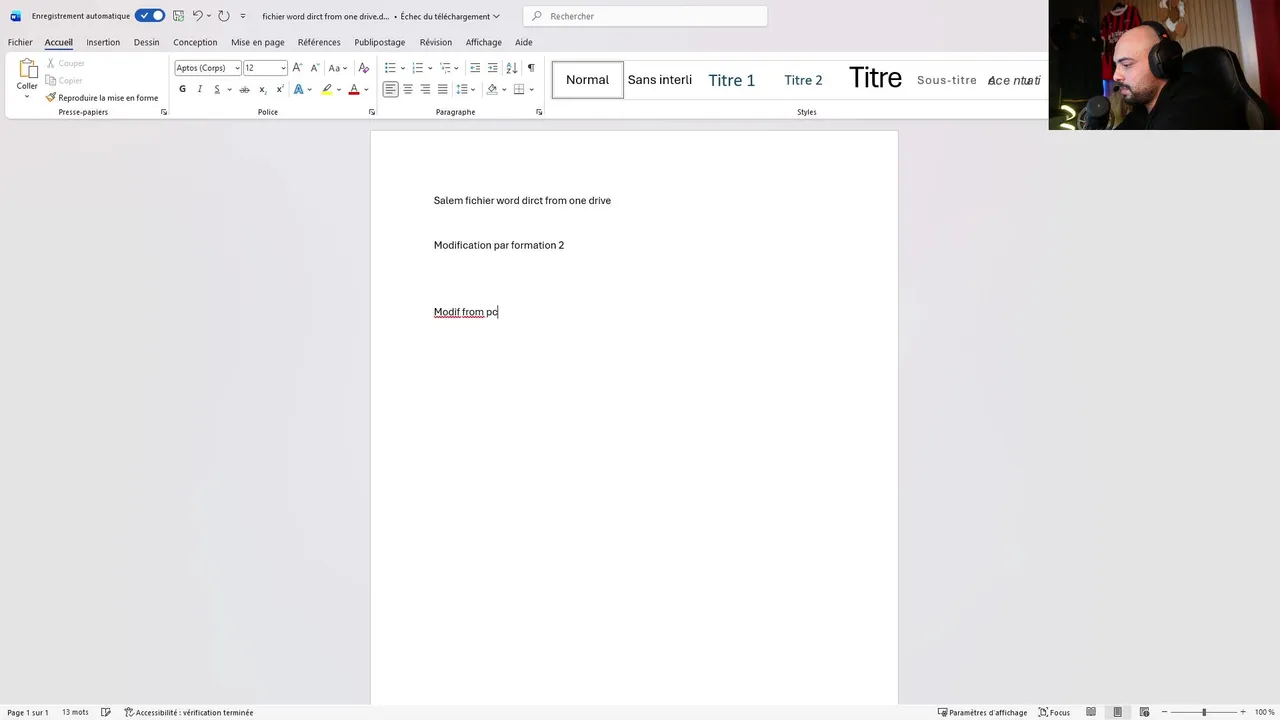This screenshot has width=1280, height=720.
Task: Click the zoom slider handle
Action: coord(1204,713)
